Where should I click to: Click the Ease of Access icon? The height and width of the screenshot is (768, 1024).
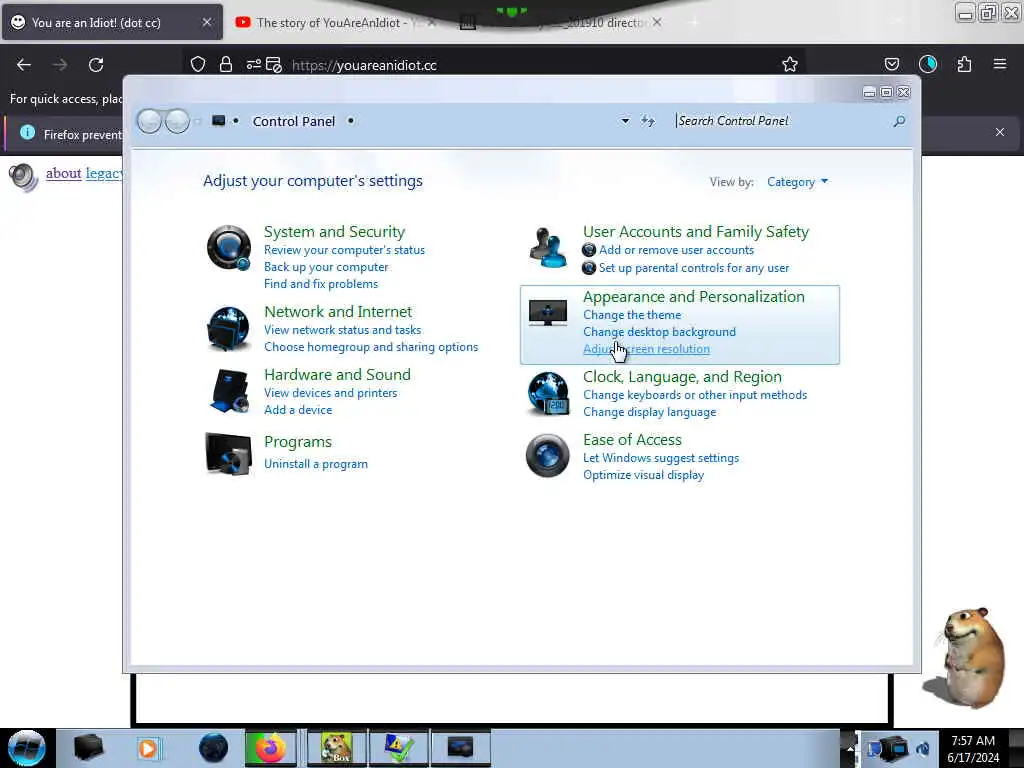pos(547,455)
